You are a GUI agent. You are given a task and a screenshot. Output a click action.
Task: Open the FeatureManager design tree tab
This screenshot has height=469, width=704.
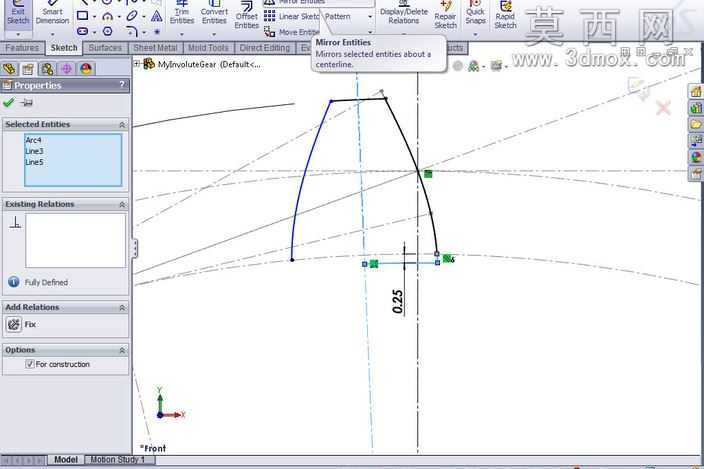click(9, 69)
